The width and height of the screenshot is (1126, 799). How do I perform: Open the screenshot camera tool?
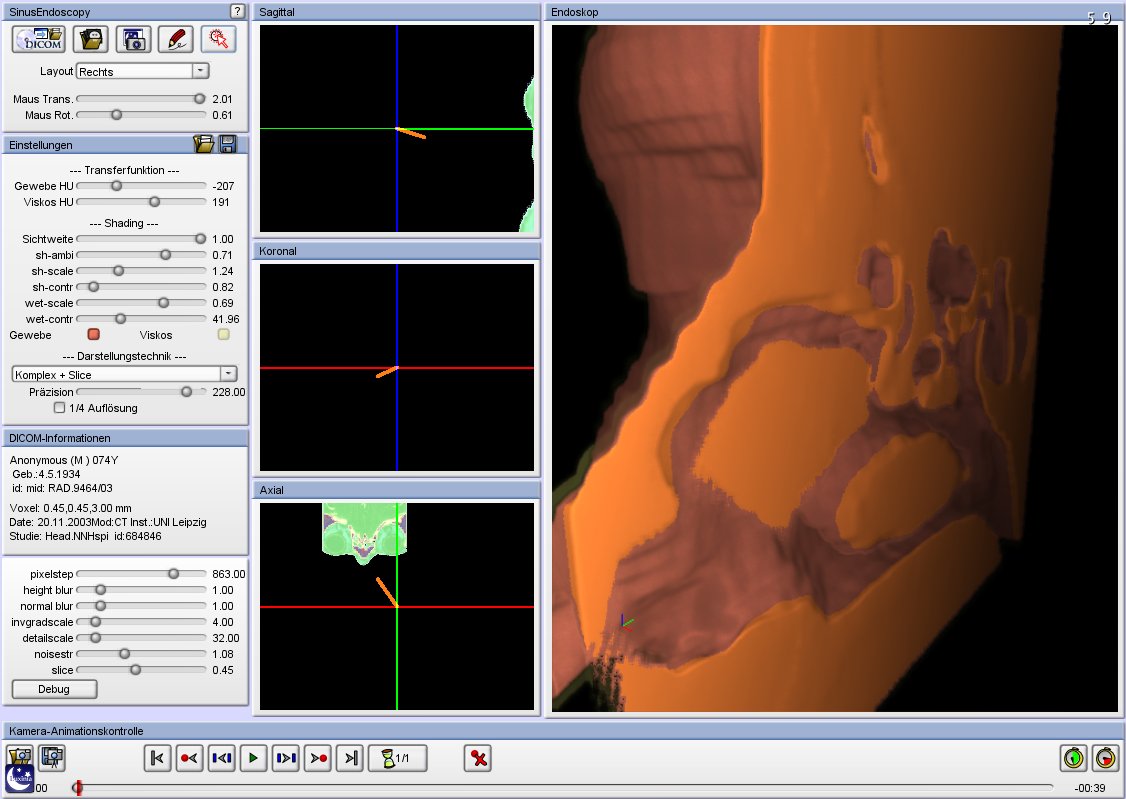click(133, 39)
